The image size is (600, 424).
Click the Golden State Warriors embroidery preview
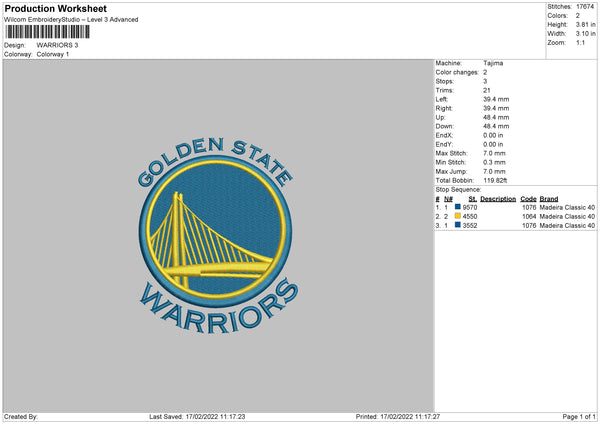click(x=218, y=236)
